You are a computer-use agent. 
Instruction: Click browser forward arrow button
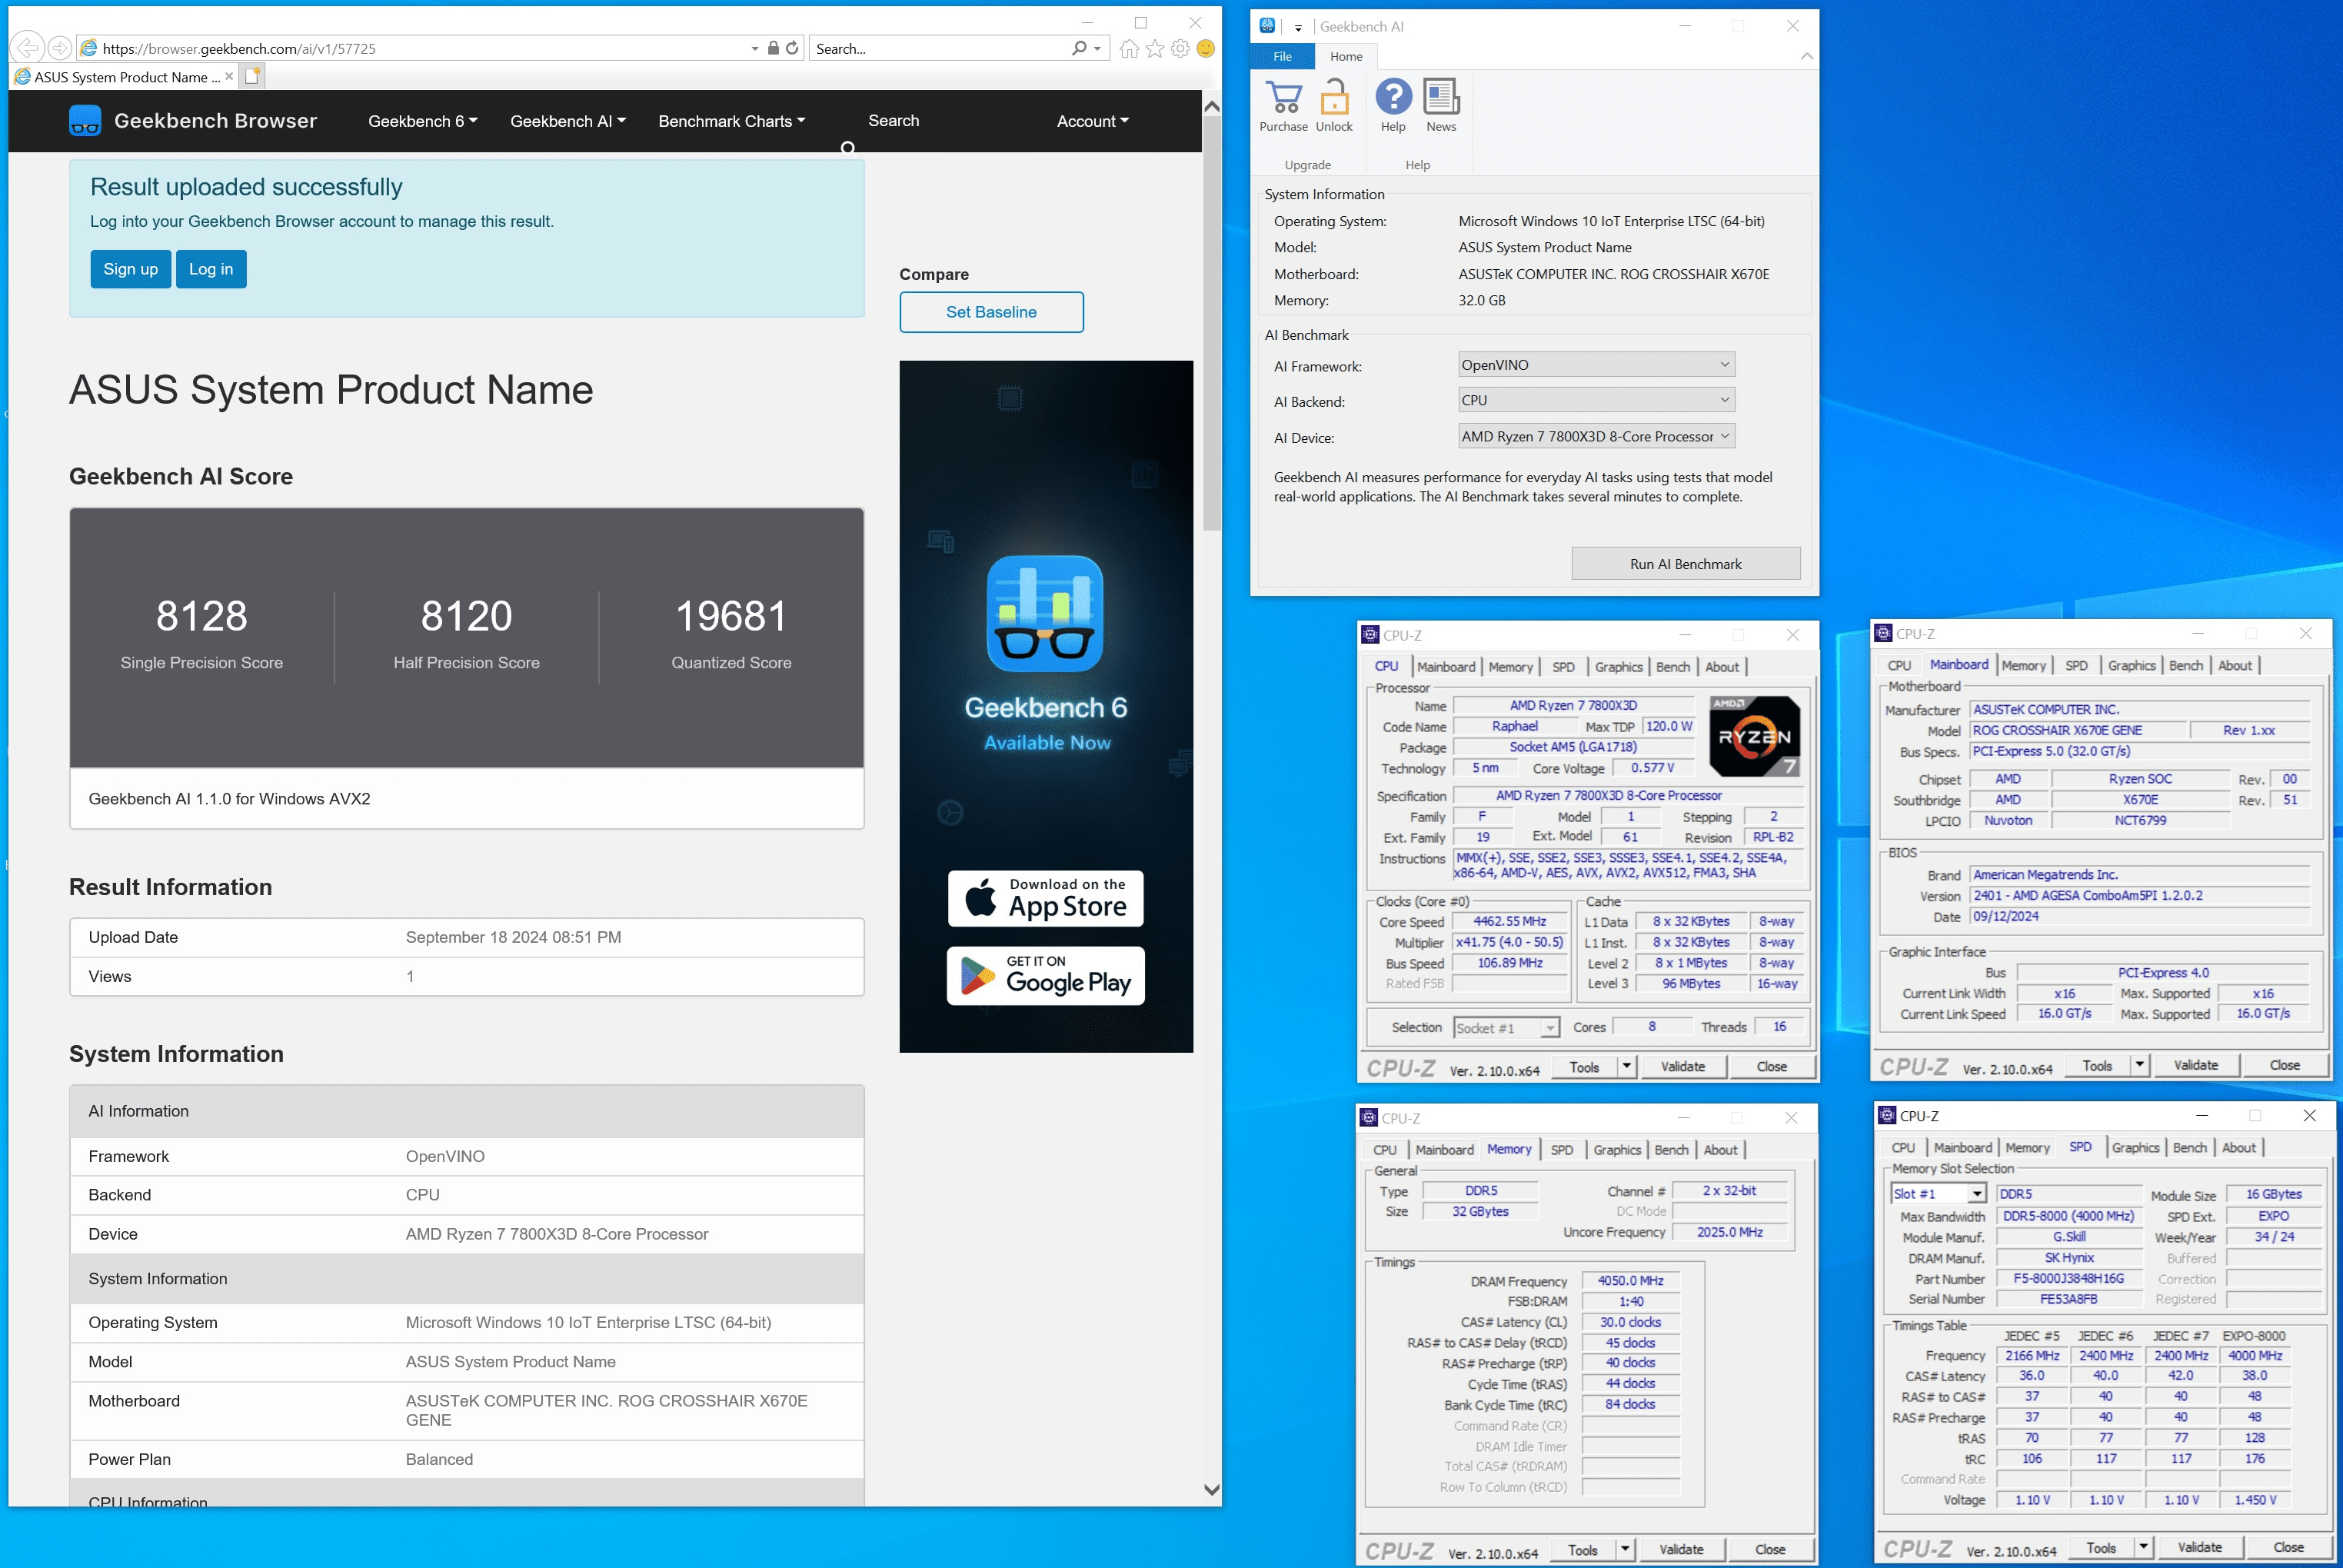(60, 48)
